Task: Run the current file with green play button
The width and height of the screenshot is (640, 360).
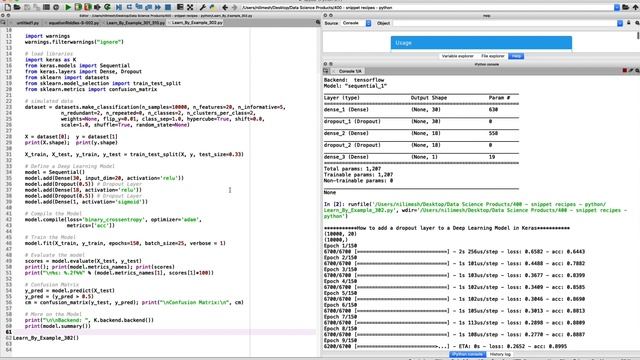Action: coord(68,7)
